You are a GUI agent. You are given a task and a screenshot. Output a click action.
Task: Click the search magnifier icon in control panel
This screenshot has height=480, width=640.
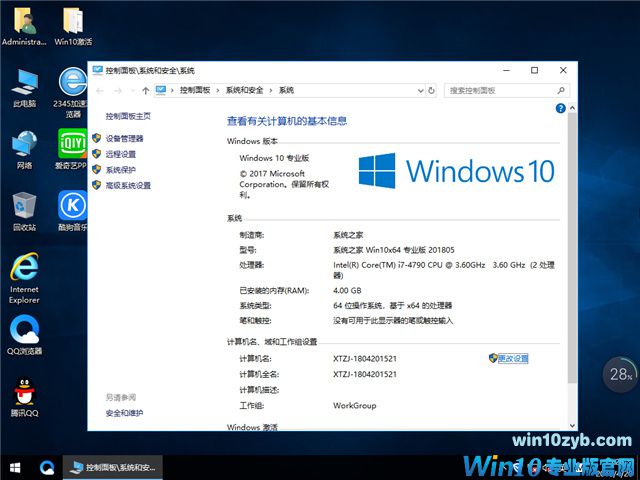[561, 90]
